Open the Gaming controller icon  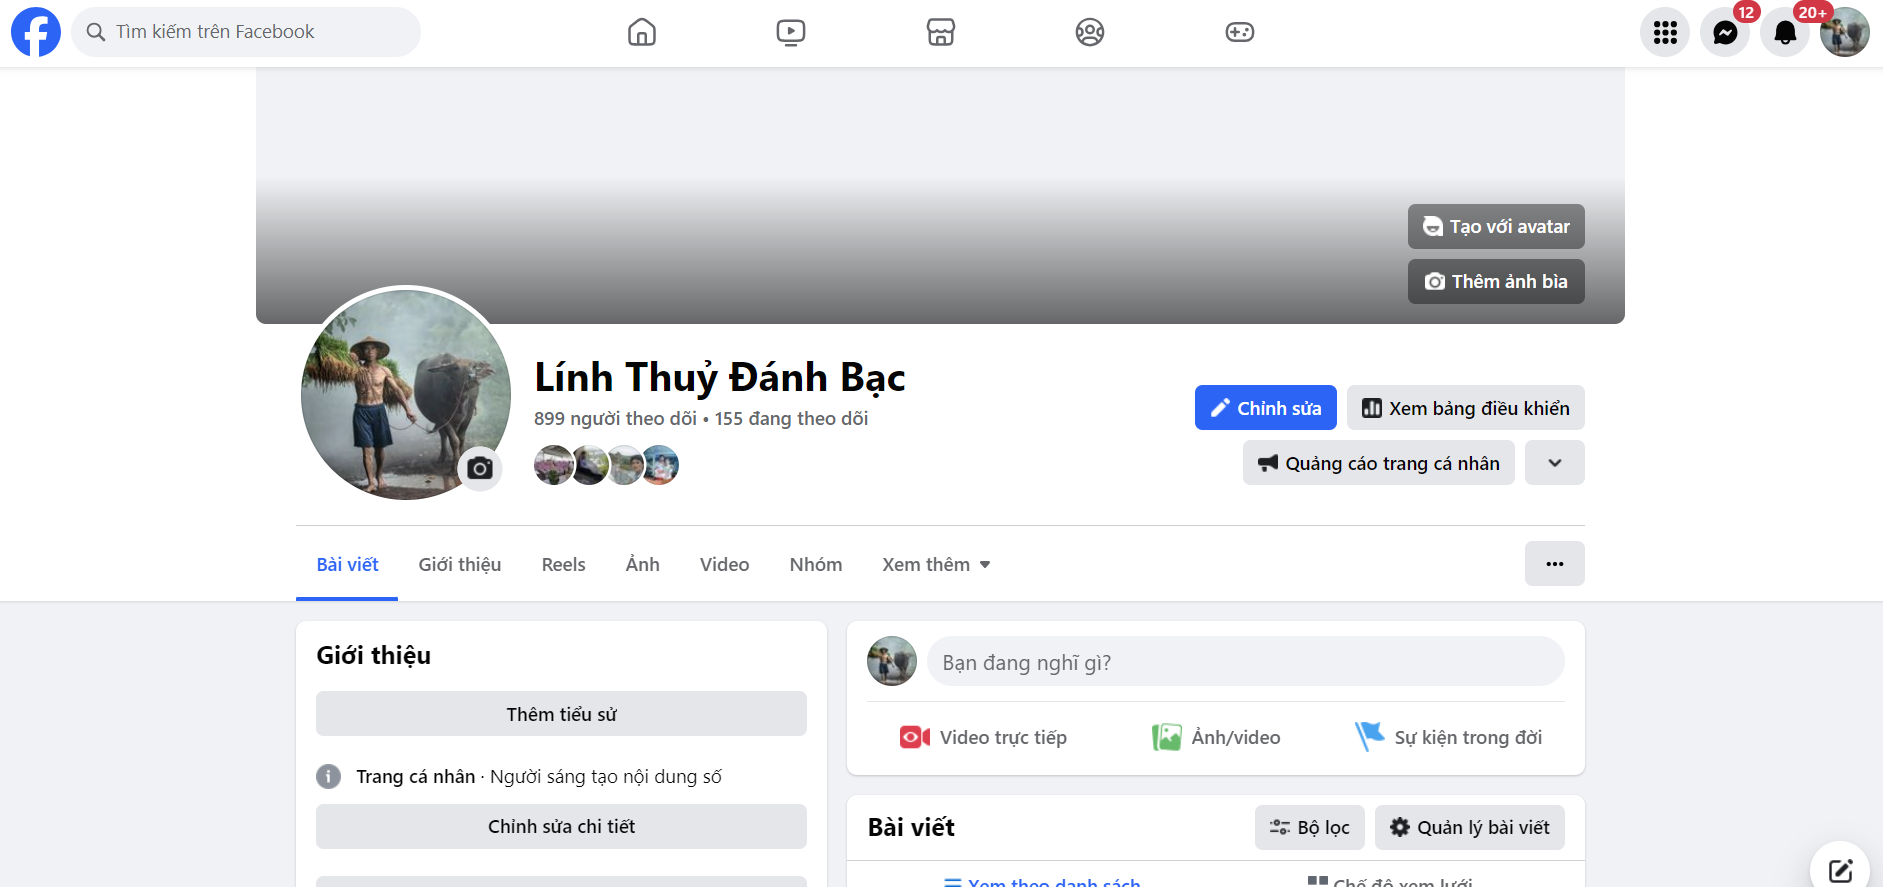(1240, 32)
